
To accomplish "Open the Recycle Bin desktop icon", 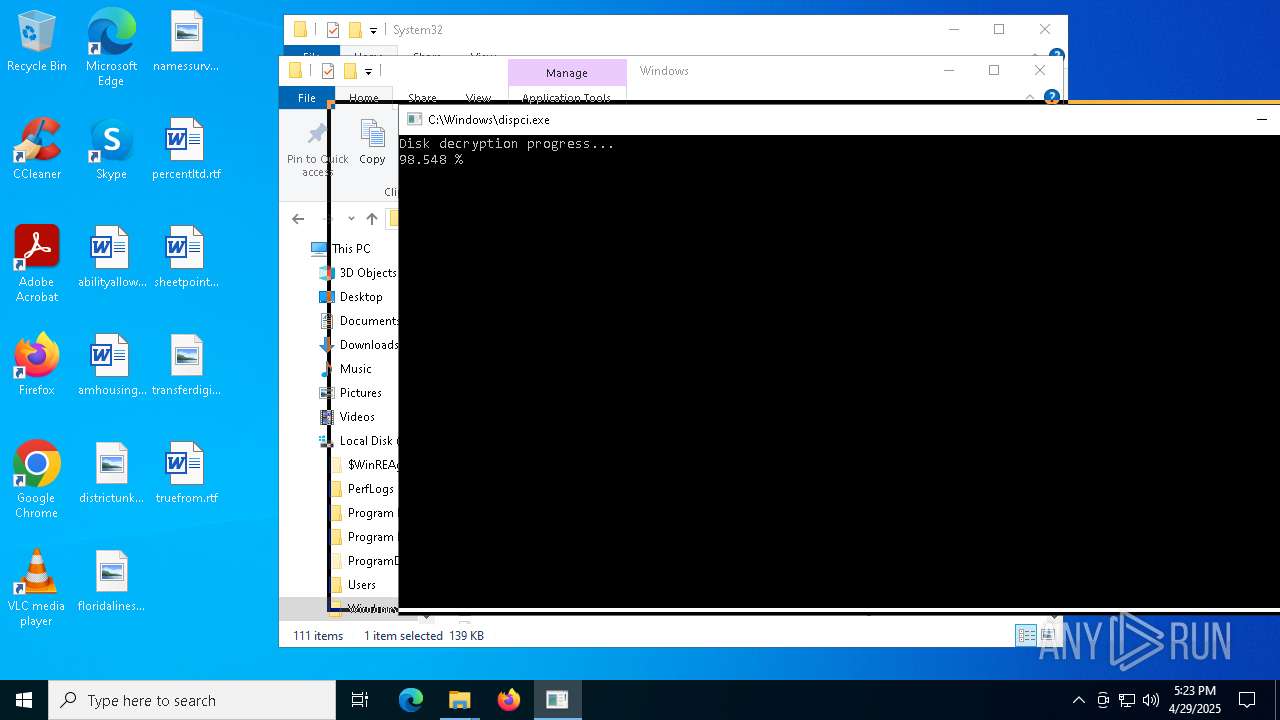I will [37, 42].
